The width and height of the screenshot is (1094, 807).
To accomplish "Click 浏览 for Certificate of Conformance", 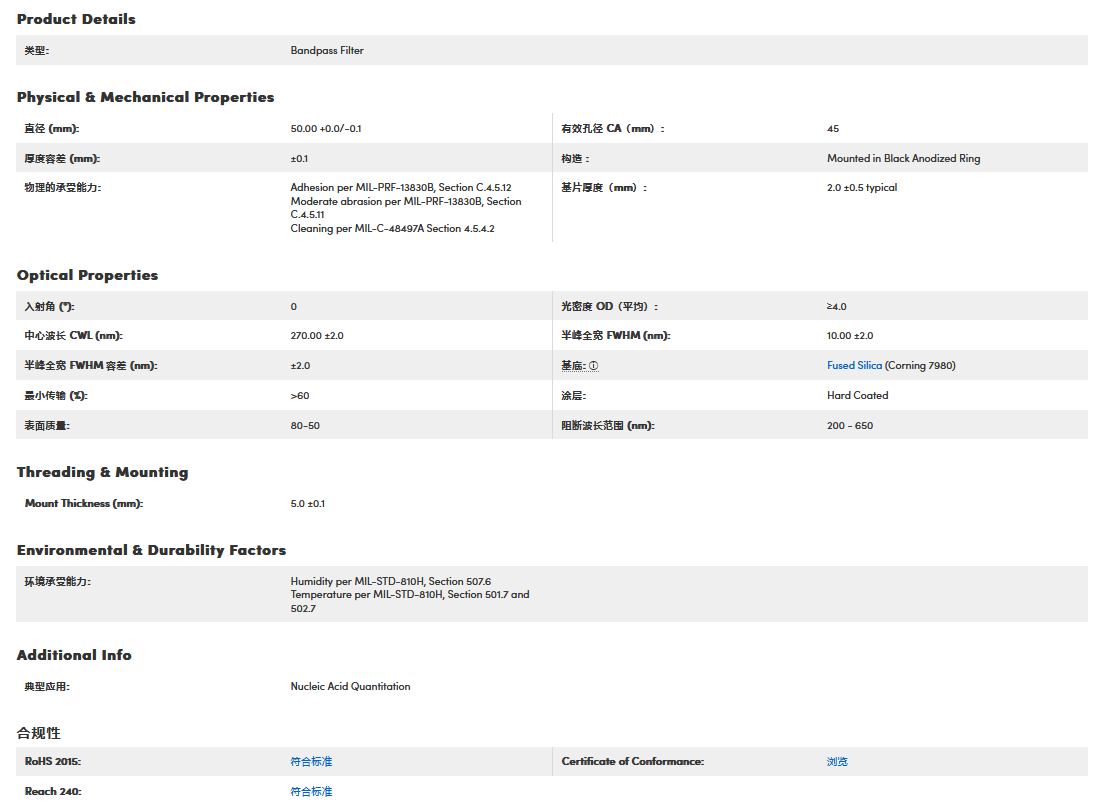I will [837, 762].
